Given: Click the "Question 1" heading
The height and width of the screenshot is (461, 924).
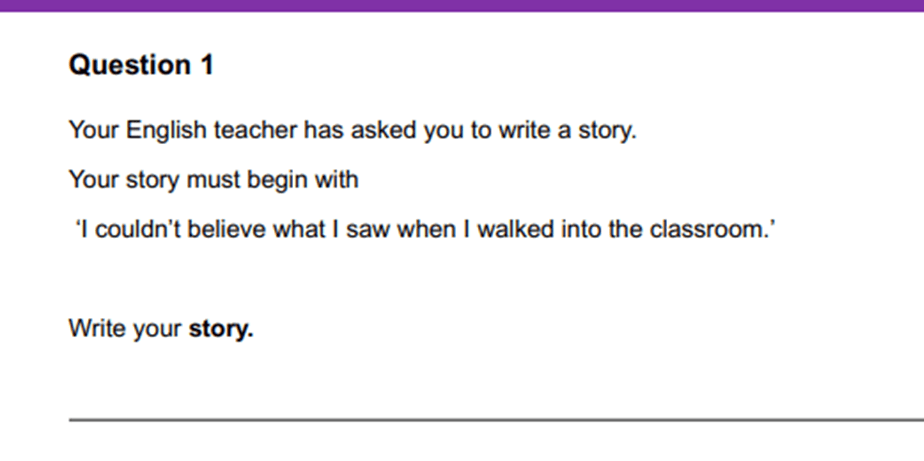Looking at the screenshot, I should (x=141, y=66).
